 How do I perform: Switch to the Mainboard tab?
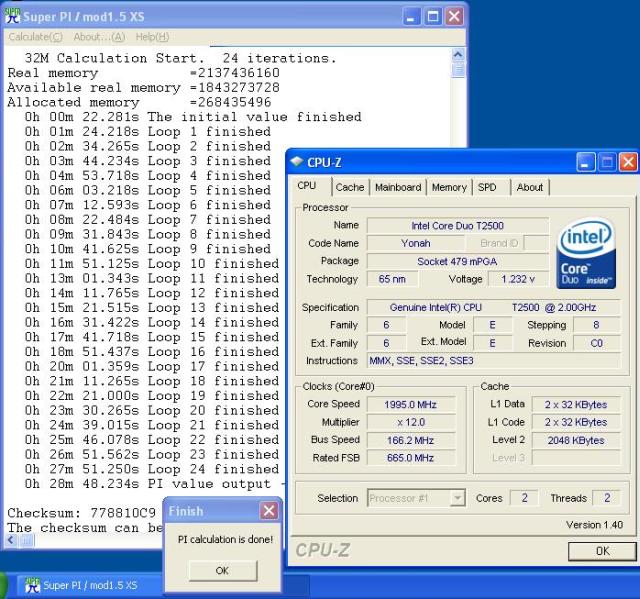pyautogui.click(x=398, y=187)
